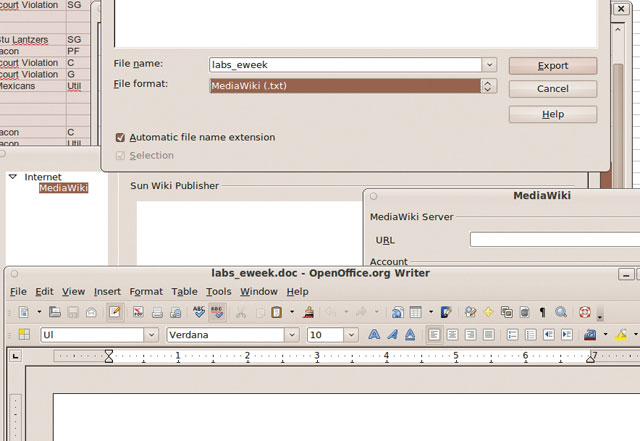Open the Navigator star icon

(x=488, y=312)
